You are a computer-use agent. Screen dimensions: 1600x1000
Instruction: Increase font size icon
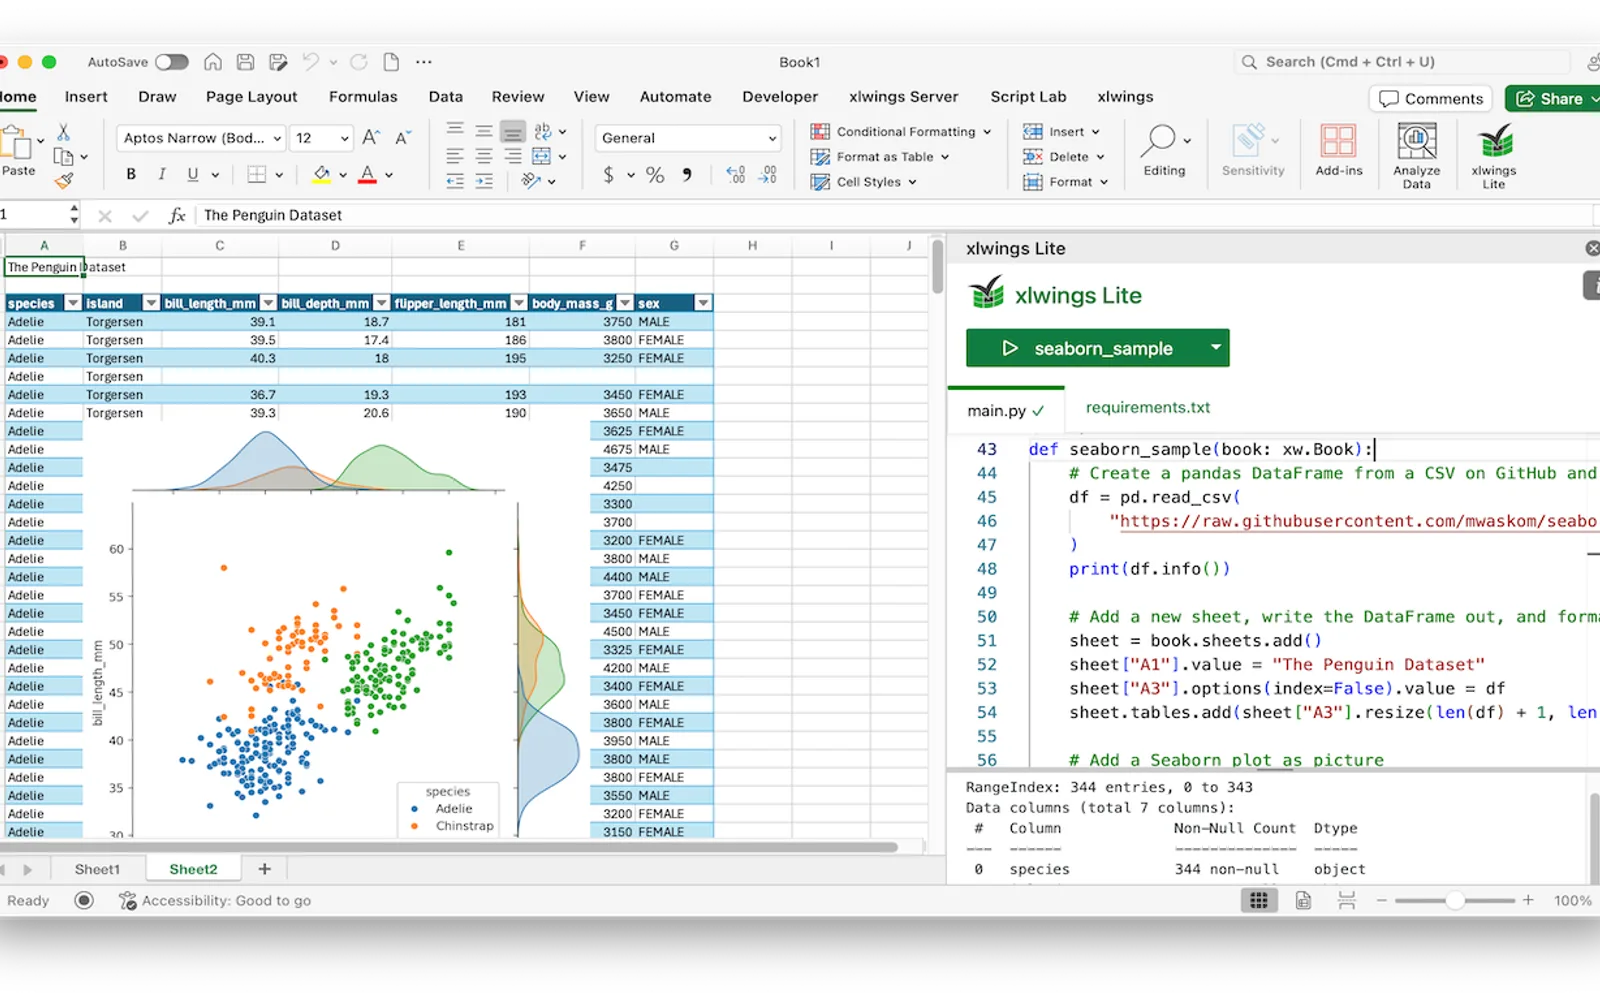(x=371, y=138)
